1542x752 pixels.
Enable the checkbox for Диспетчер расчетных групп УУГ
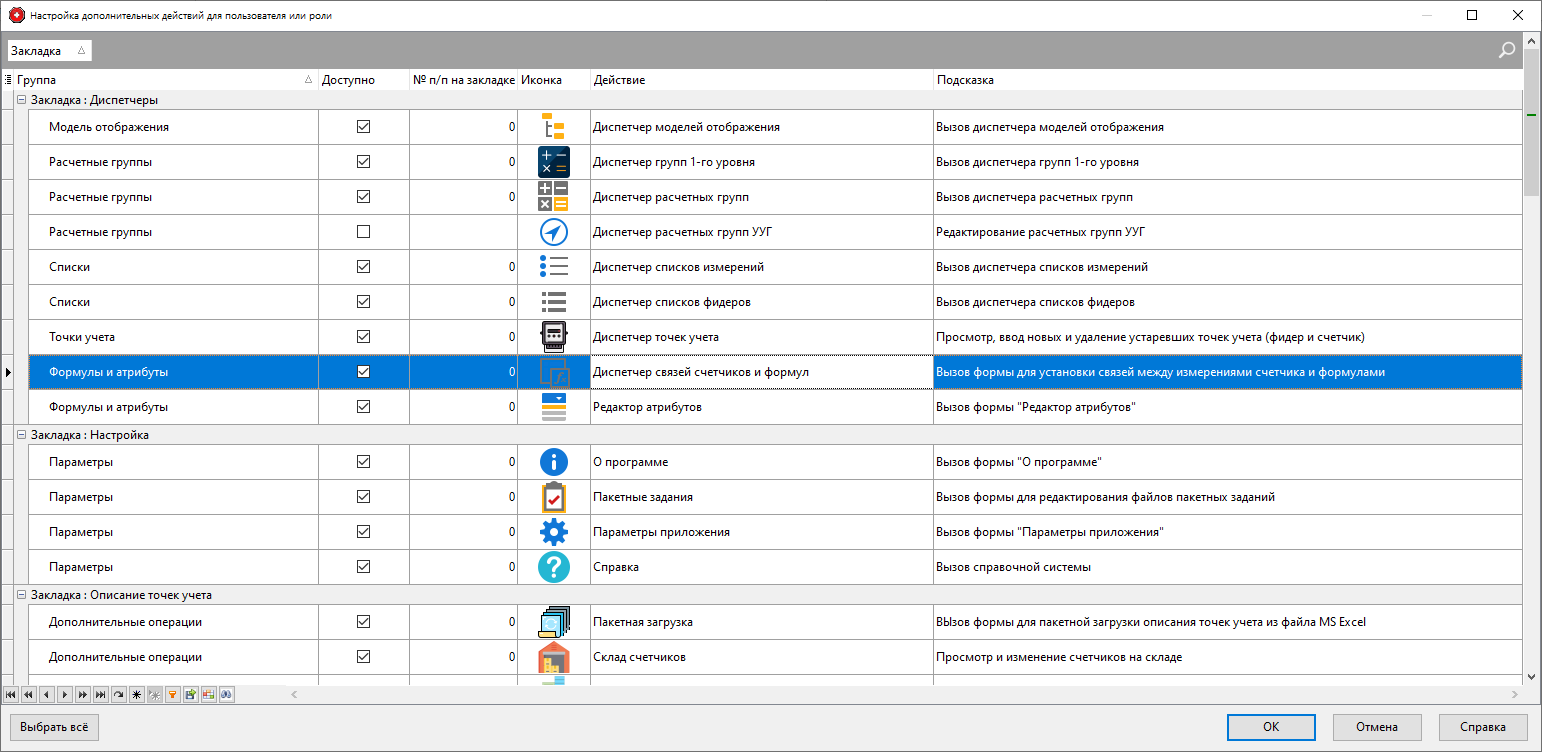363,231
